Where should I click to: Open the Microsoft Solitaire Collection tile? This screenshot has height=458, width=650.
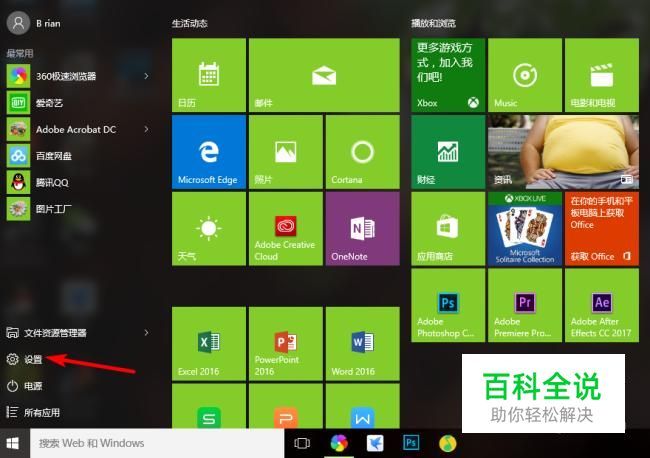coord(525,228)
